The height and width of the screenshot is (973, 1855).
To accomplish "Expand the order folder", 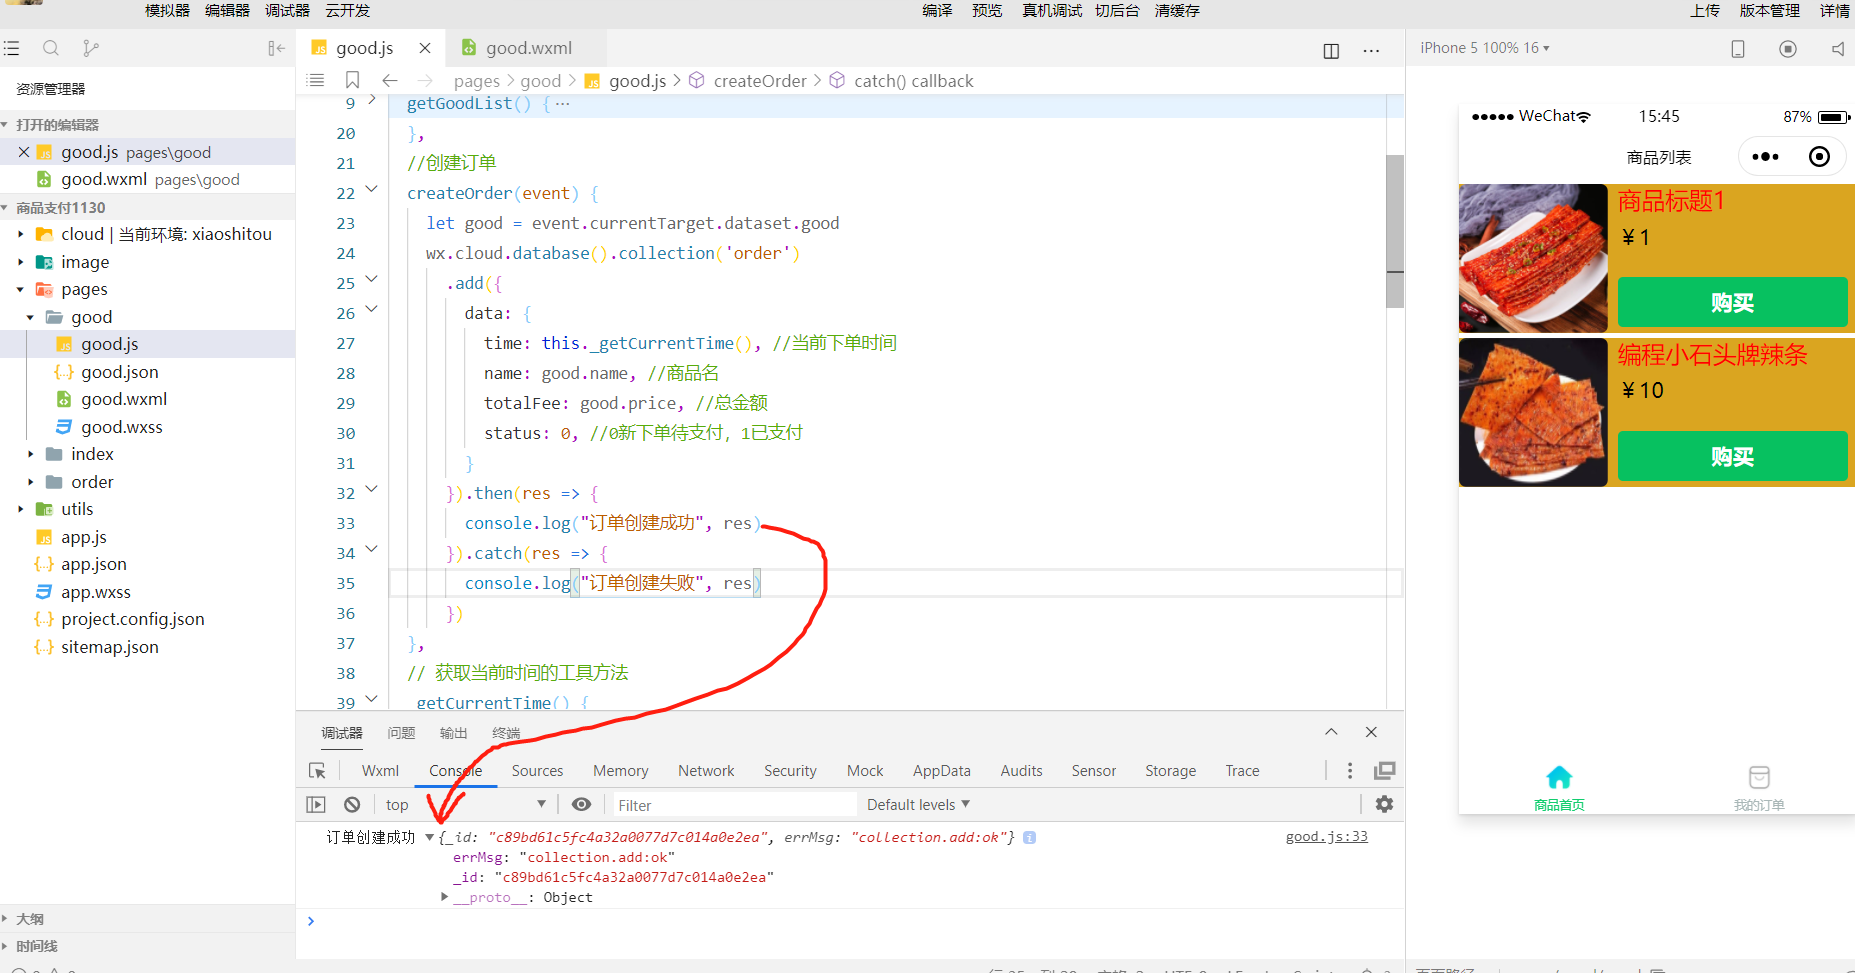I will tap(30, 482).
